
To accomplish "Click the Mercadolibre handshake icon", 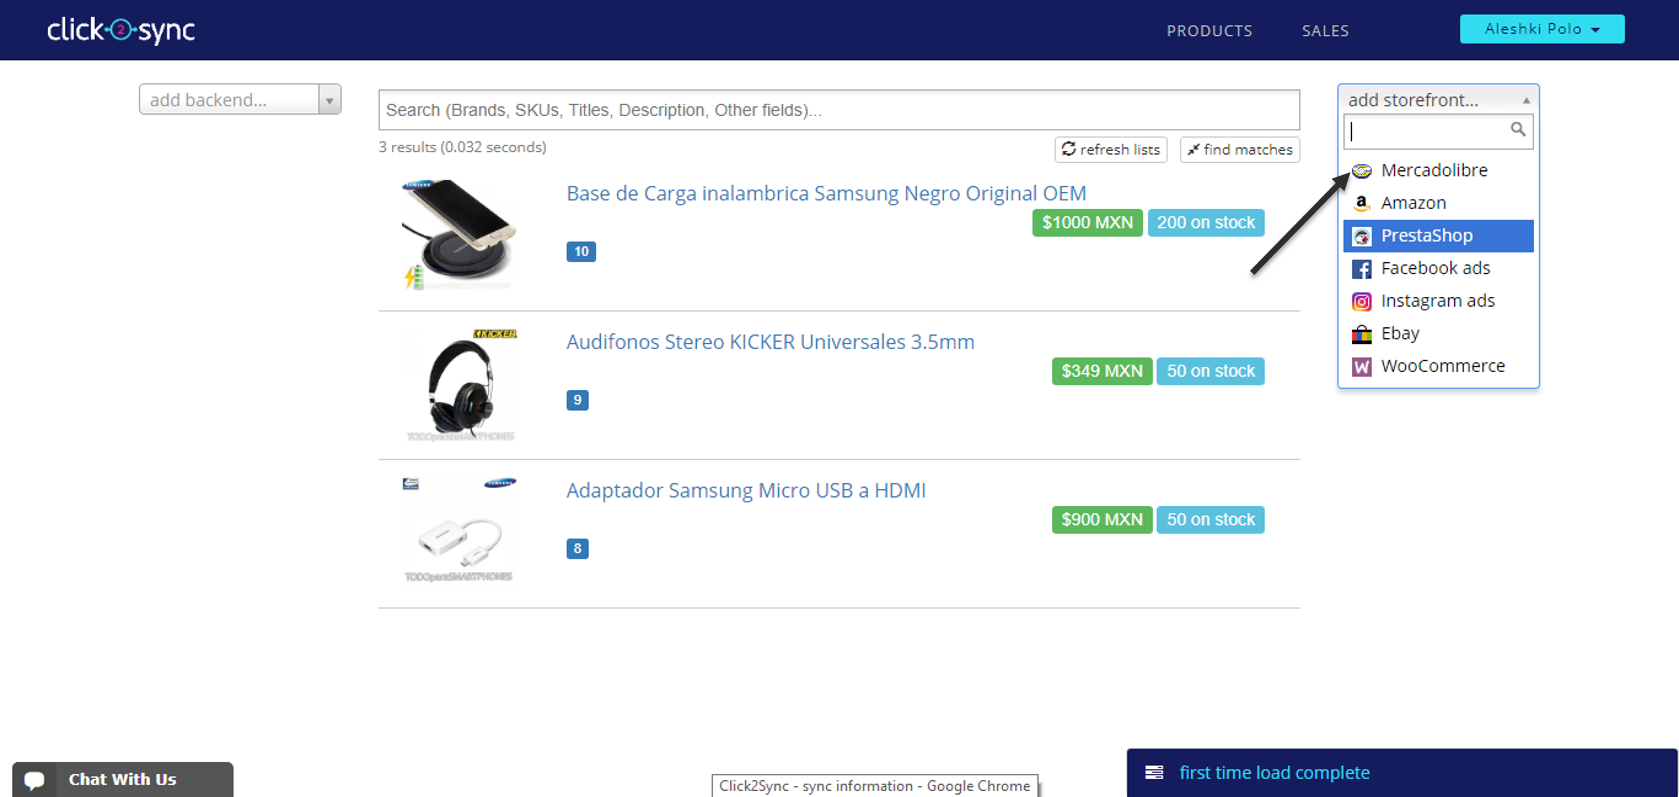I will (x=1361, y=171).
